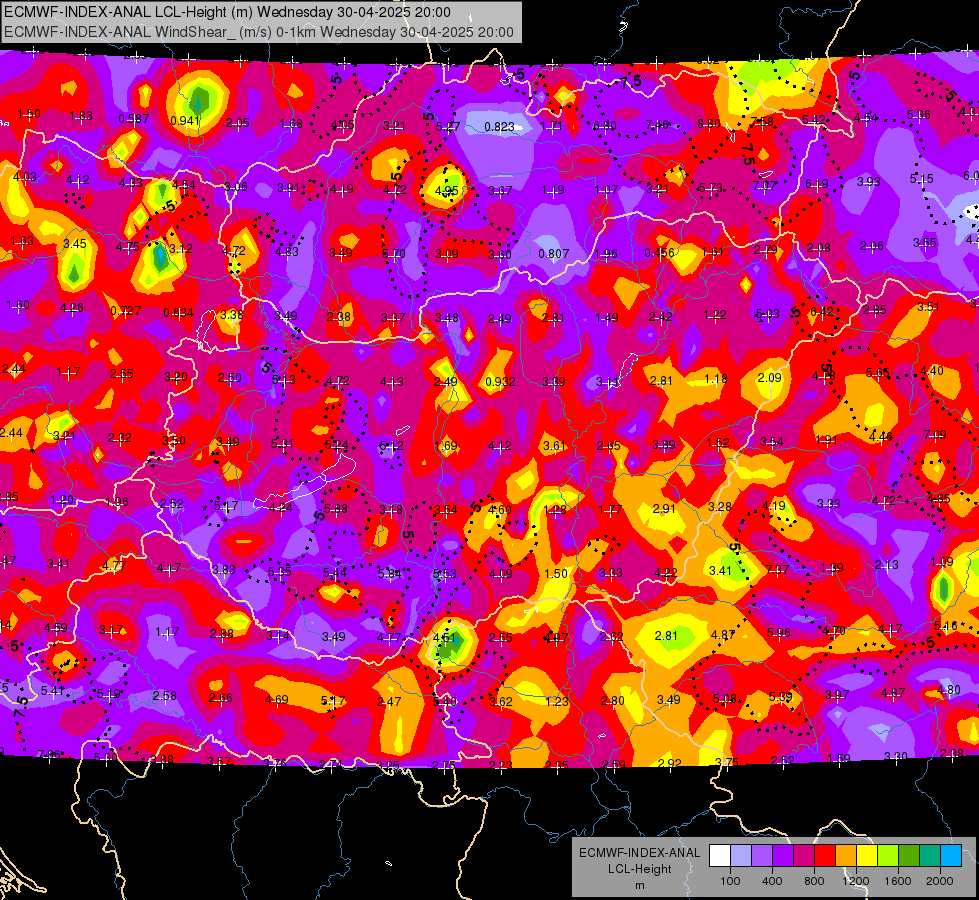Viewport: 979px width, 900px height.
Task: Select the yellow legend color swatch
Action: [867, 856]
